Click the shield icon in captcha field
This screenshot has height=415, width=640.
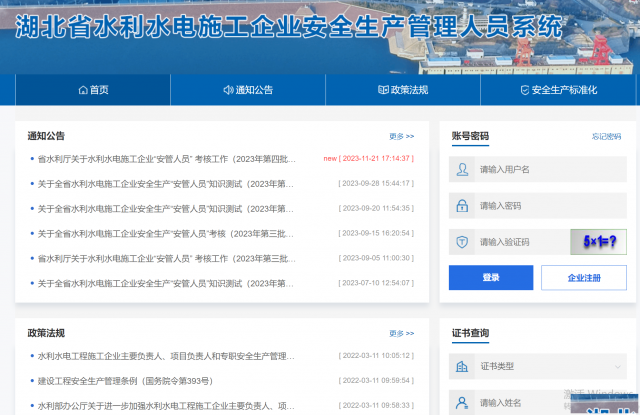pos(462,242)
